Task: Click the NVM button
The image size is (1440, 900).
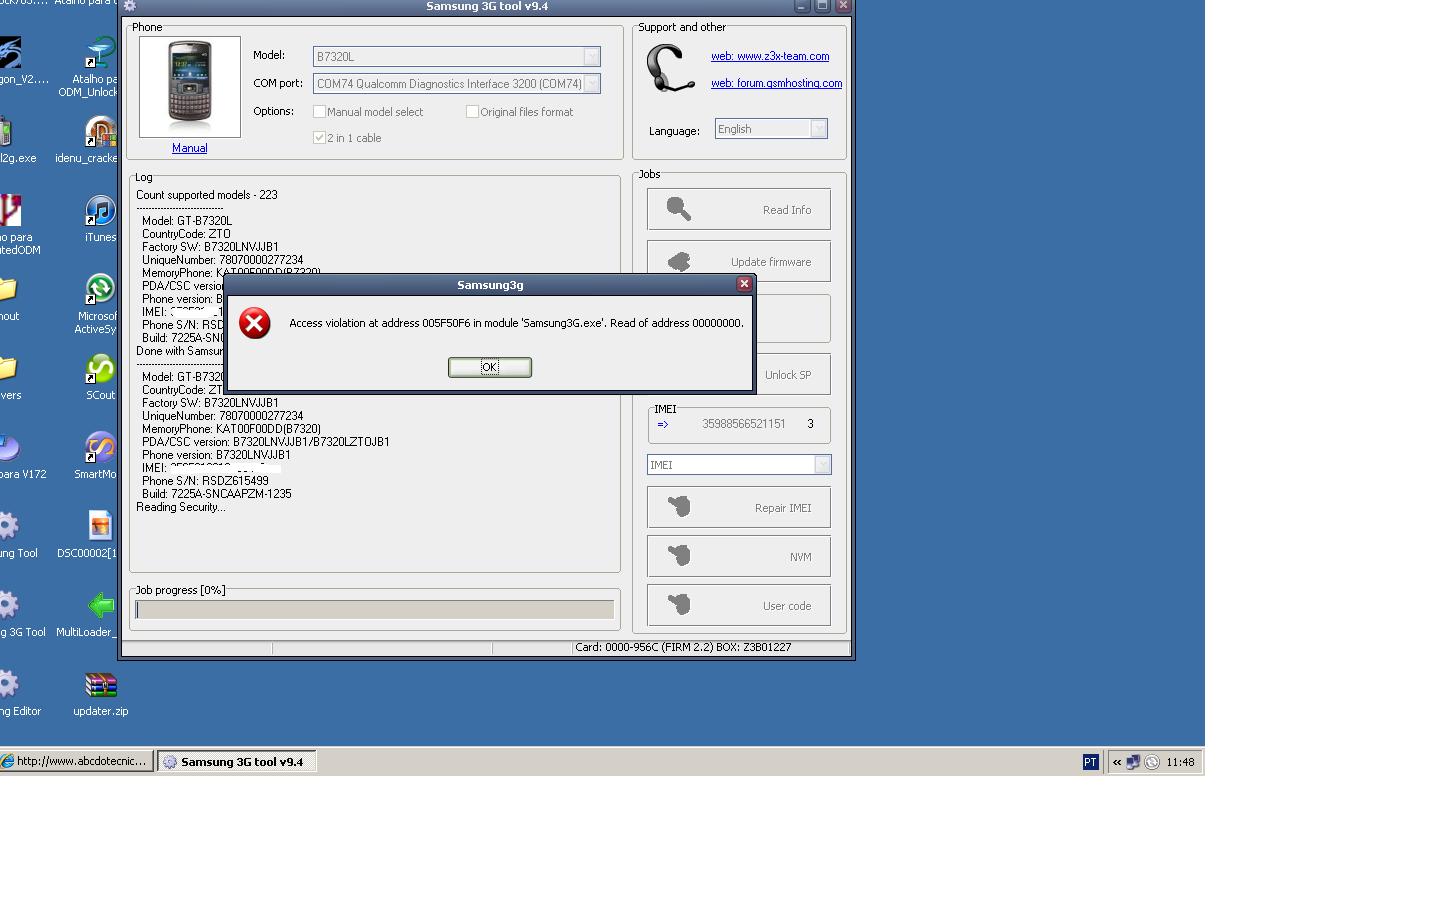Action: pos(738,556)
